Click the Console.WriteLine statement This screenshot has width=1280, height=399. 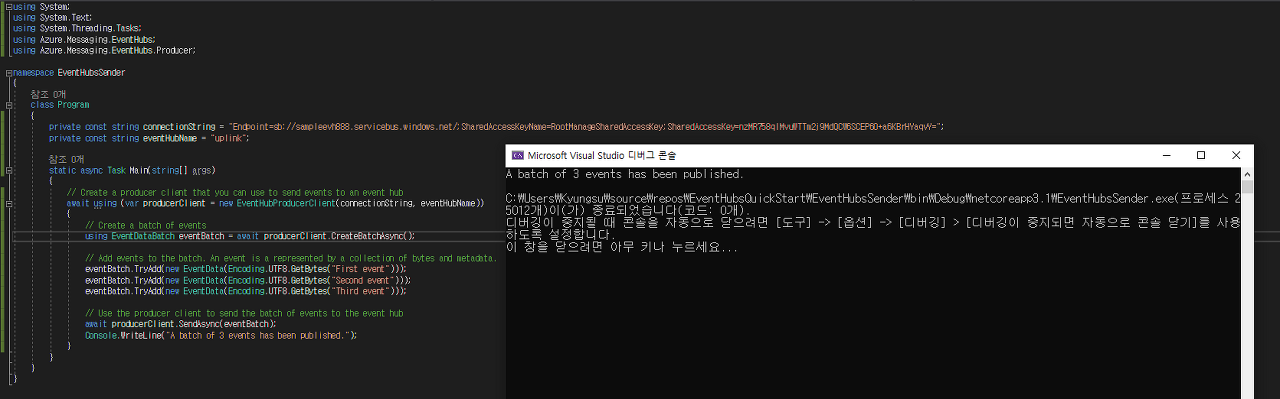pyautogui.click(x=221, y=335)
